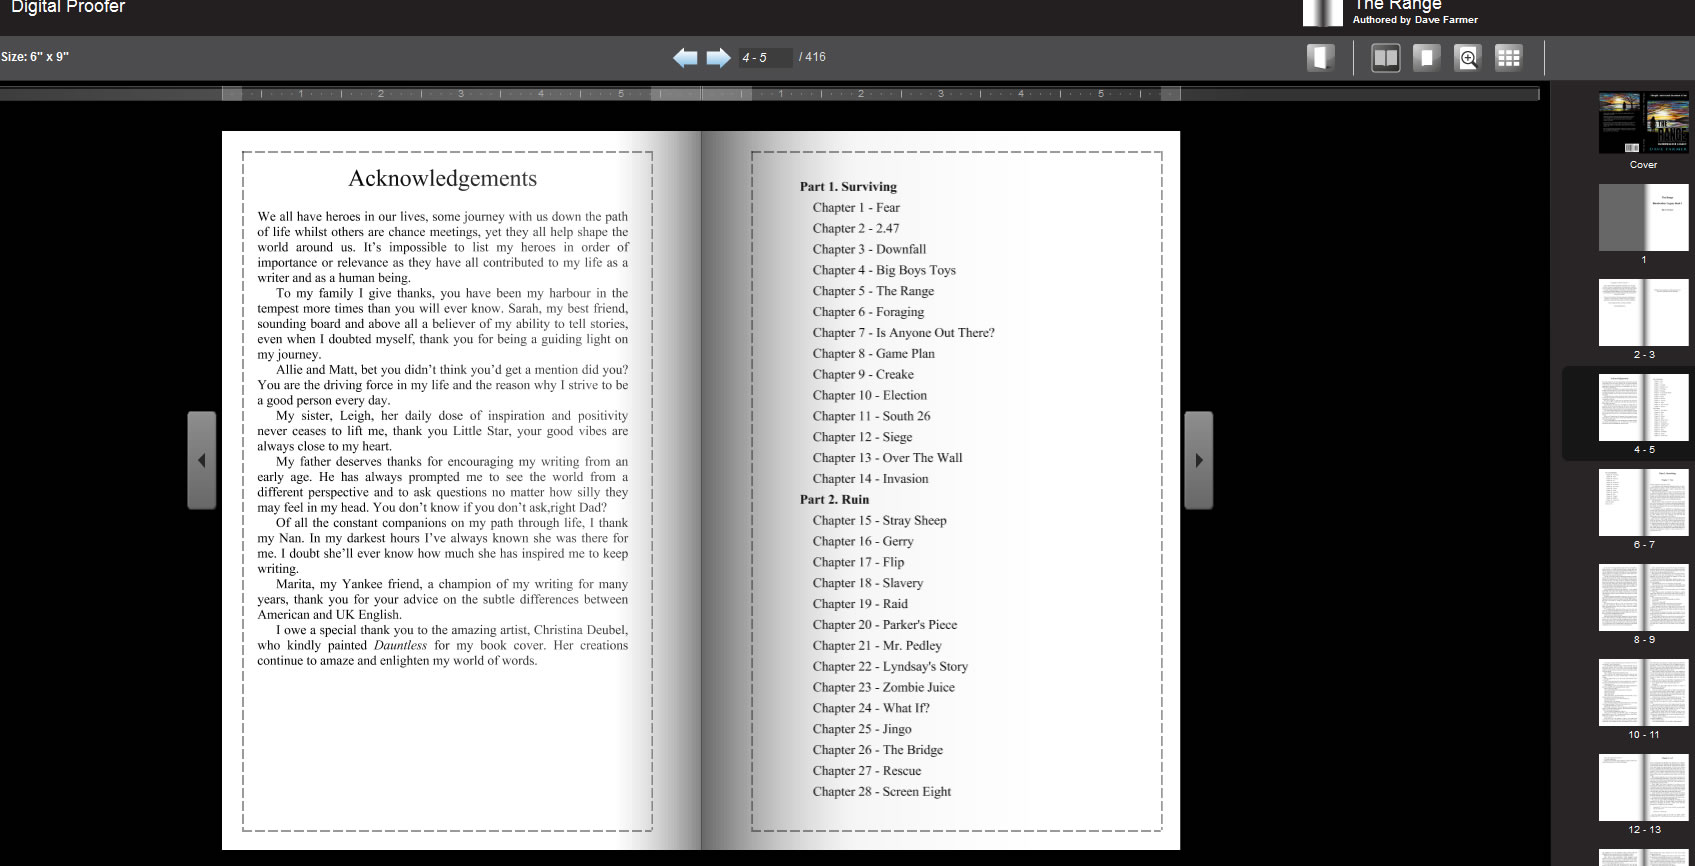Select the pages 6 - 7 thumbnail

(x=1643, y=502)
